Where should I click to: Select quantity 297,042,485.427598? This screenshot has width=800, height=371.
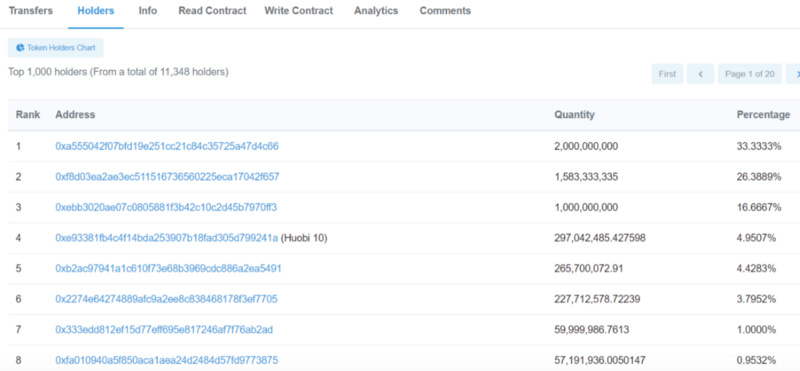click(x=601, y=238)
